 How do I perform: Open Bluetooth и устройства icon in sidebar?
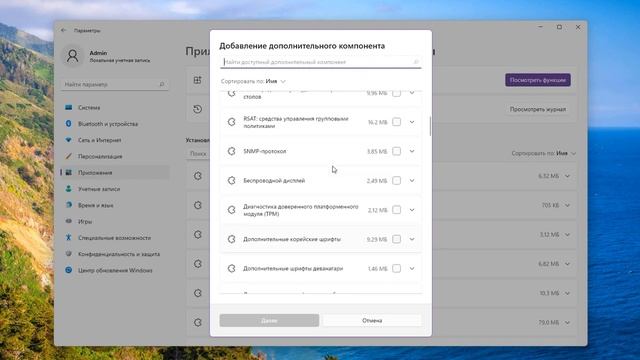(69, 124)
